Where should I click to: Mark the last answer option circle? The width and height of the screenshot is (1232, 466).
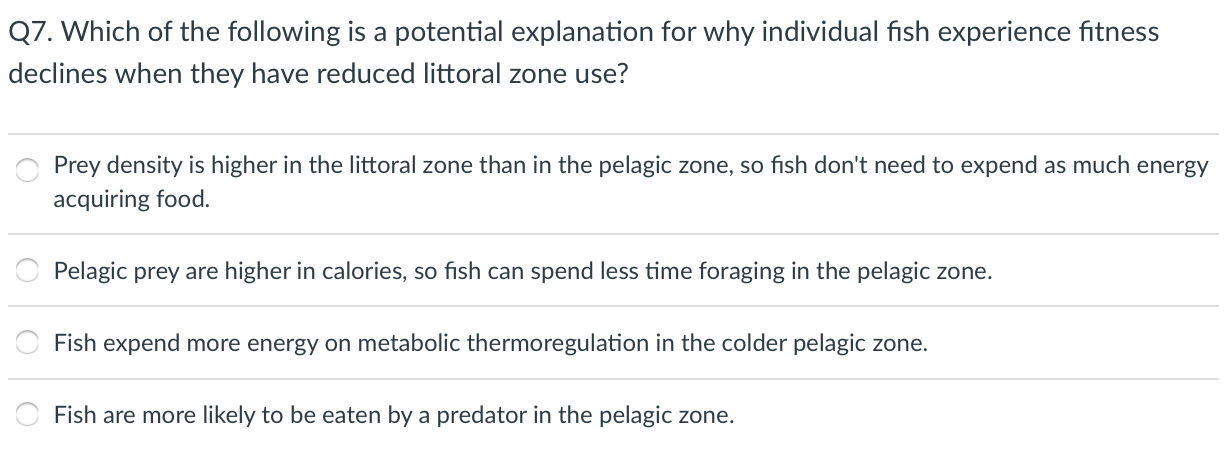[27, 416]
